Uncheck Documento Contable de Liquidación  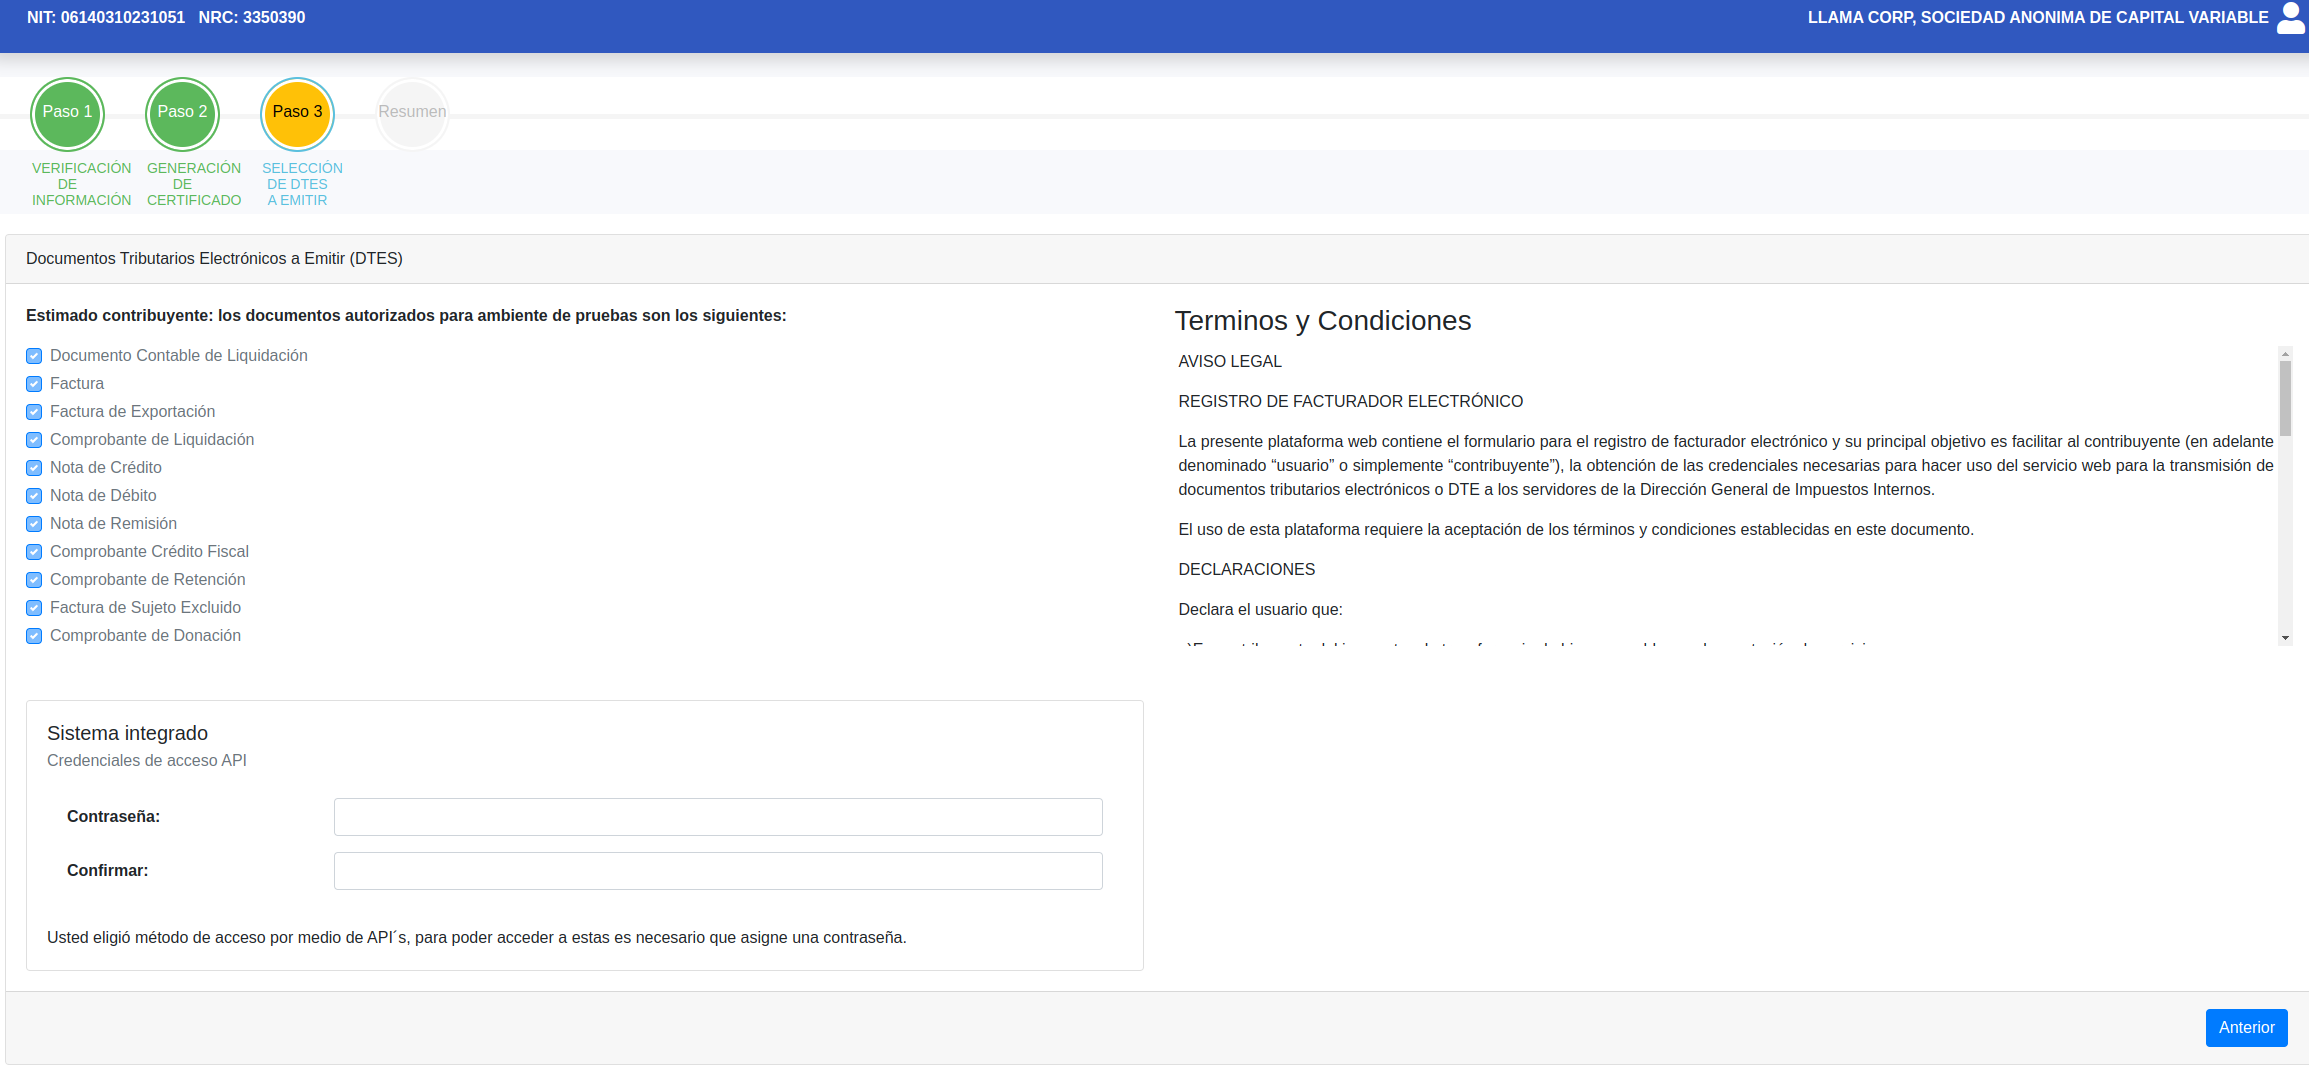click(34, 356)
